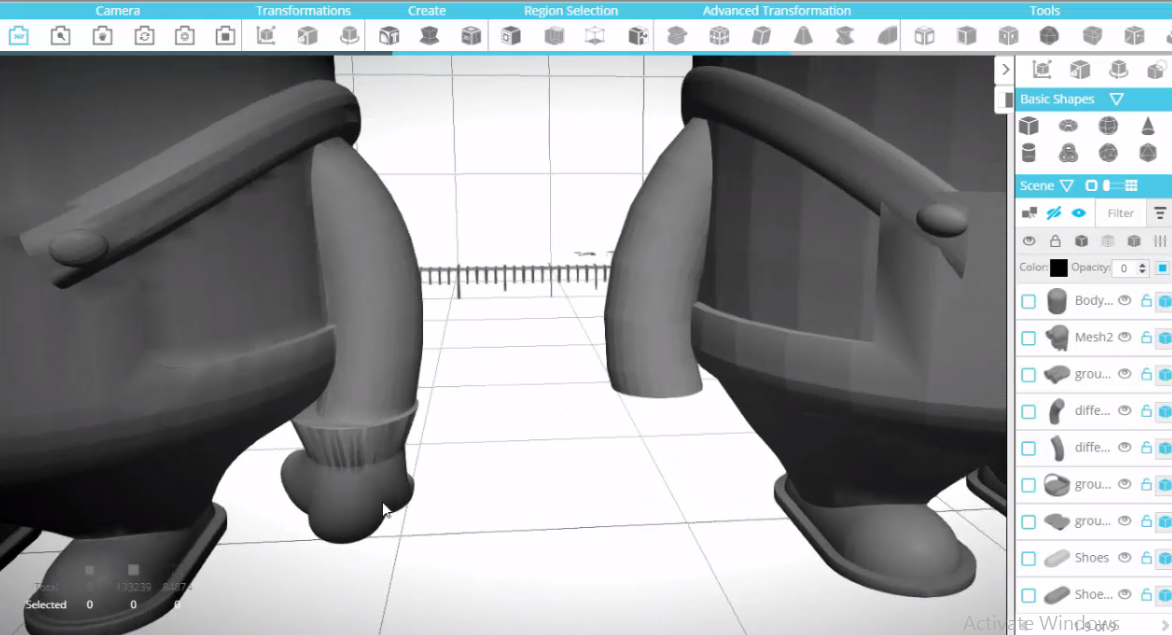The height and width of the screenshot is (635, 1172).
Task: Activate the camera pan hand tool
Action: coord(102,36)
